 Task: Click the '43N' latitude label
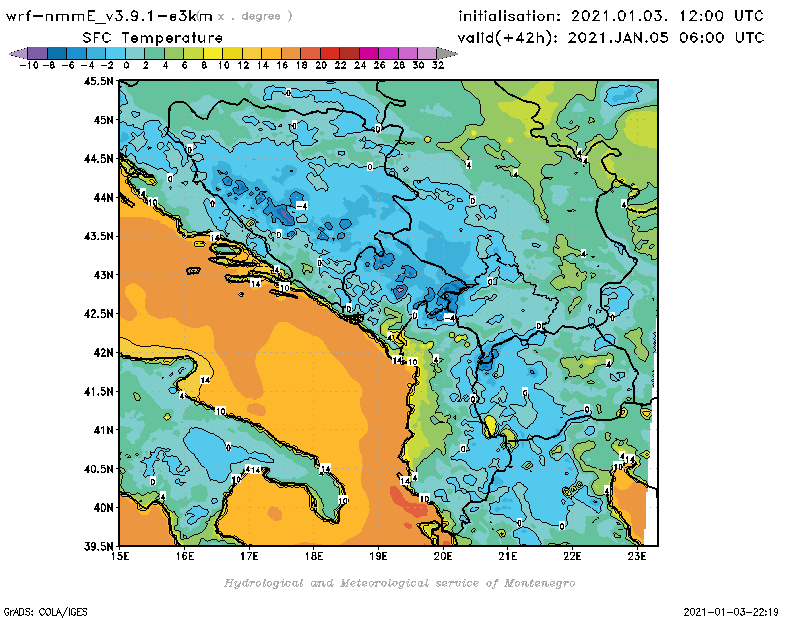(103, 275)
